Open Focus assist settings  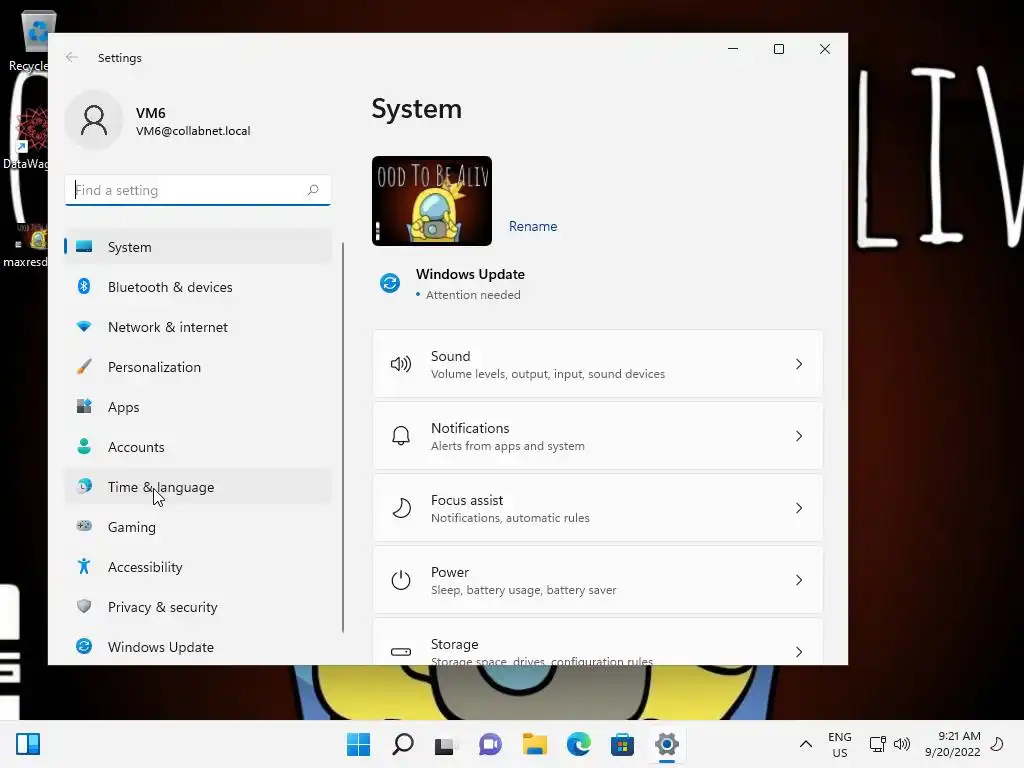tap(598, 508)
